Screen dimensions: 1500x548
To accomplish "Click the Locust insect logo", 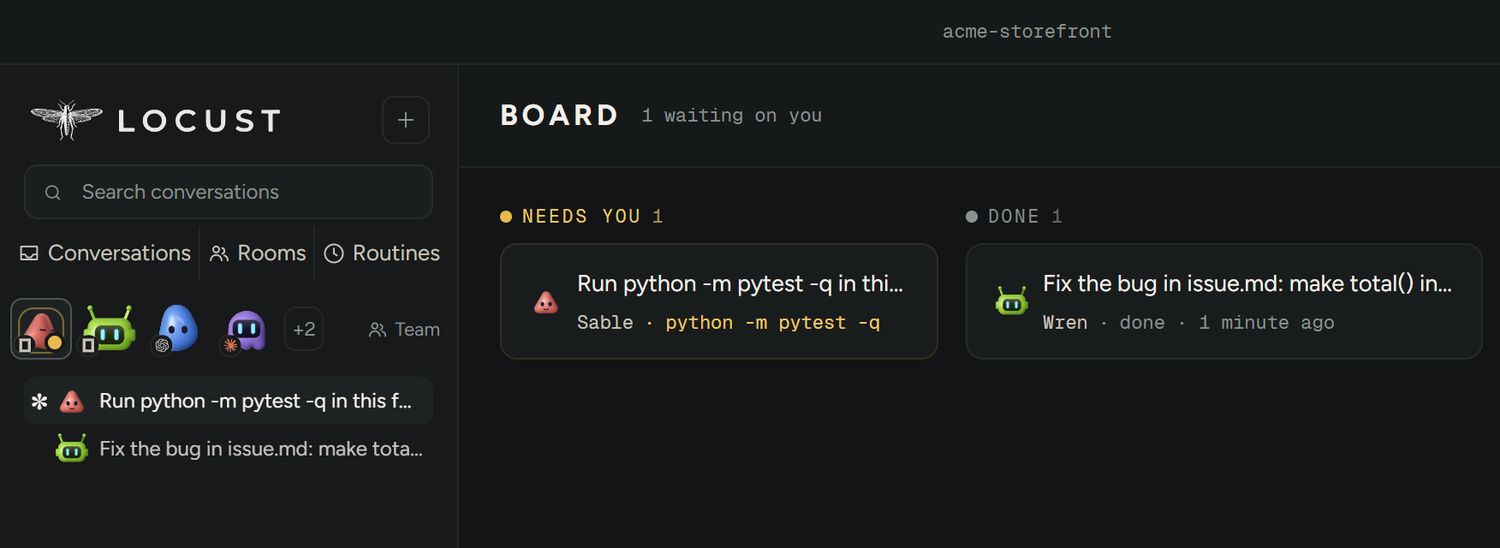I will tap(66, 120).
